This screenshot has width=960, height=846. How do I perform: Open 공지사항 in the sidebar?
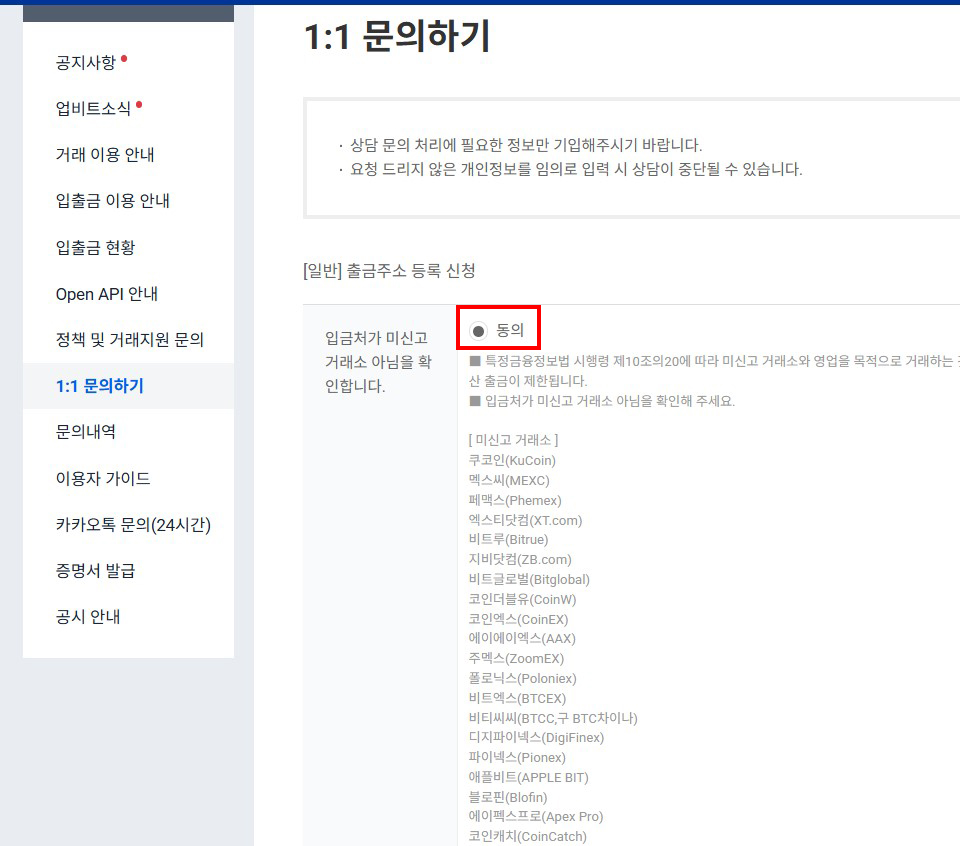86,62
